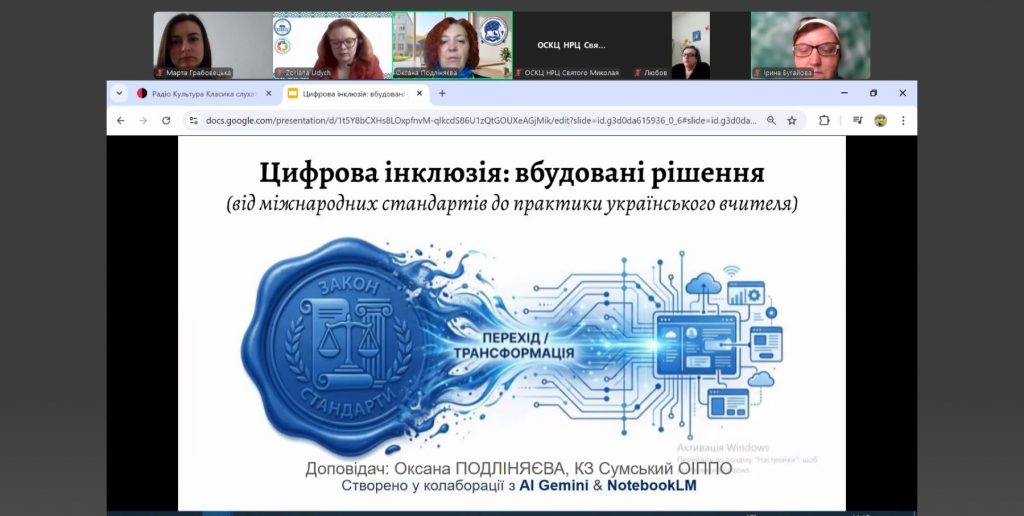Close the Радіо Культура tab

pyautogui.click(x=267, y=93)
